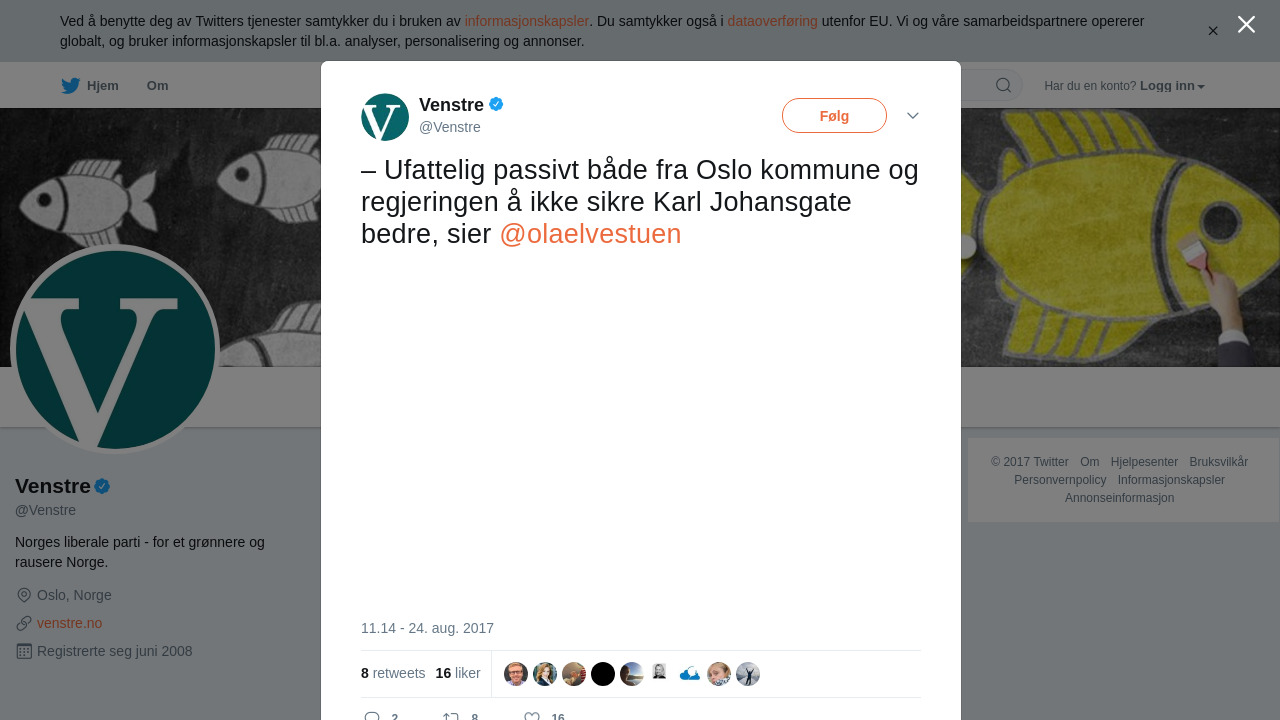Click the Twitter bird Hjem icon
This screenshot has height=720, width=1280.
tap(70, 86)
